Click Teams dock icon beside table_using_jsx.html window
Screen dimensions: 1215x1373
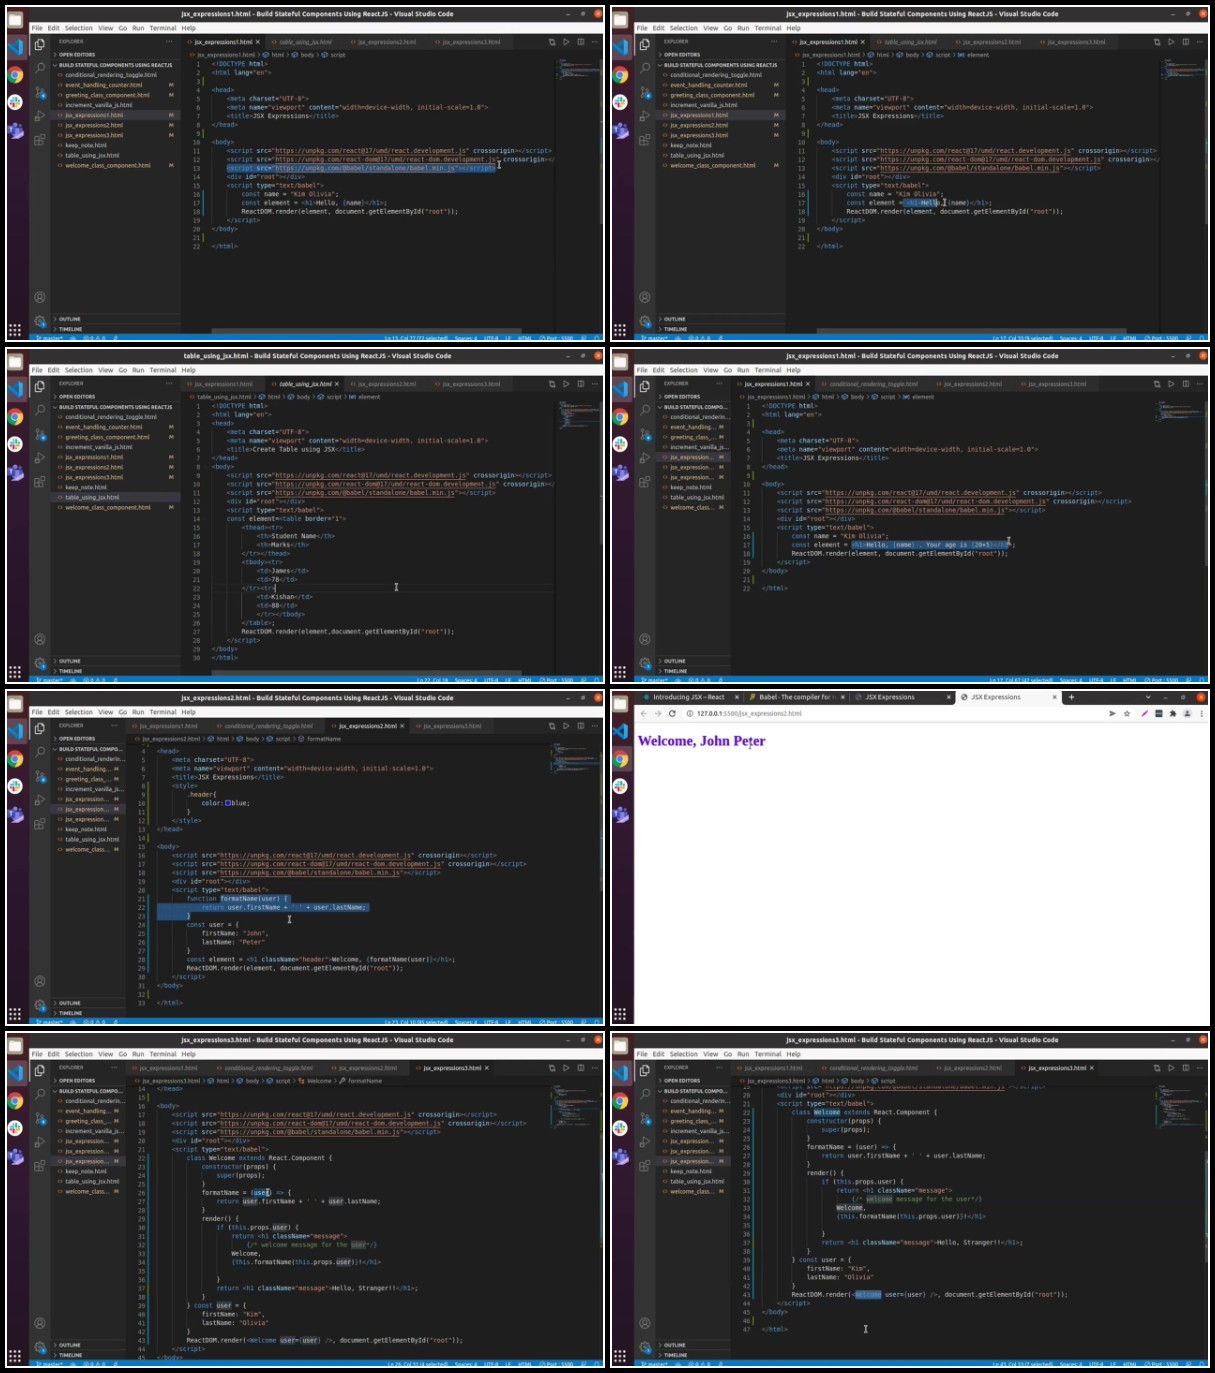pyautogui.click(x=15, y=472)
